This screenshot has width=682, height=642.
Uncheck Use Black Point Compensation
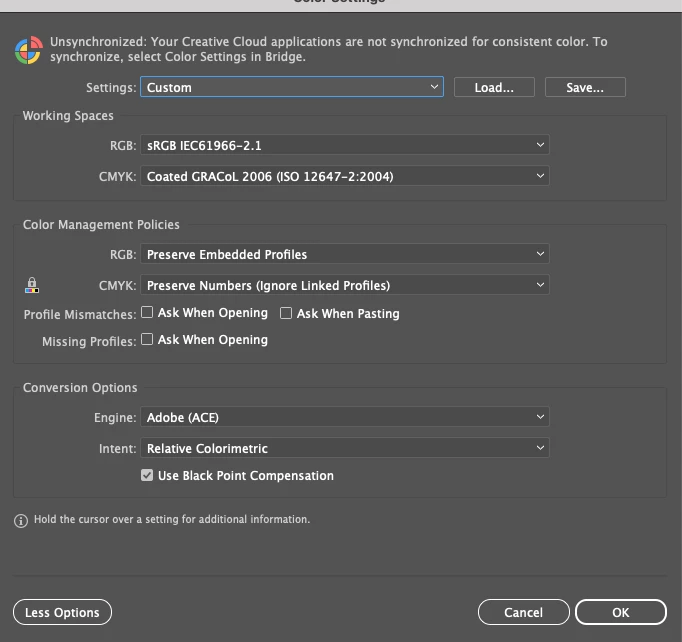click(147, 475)
